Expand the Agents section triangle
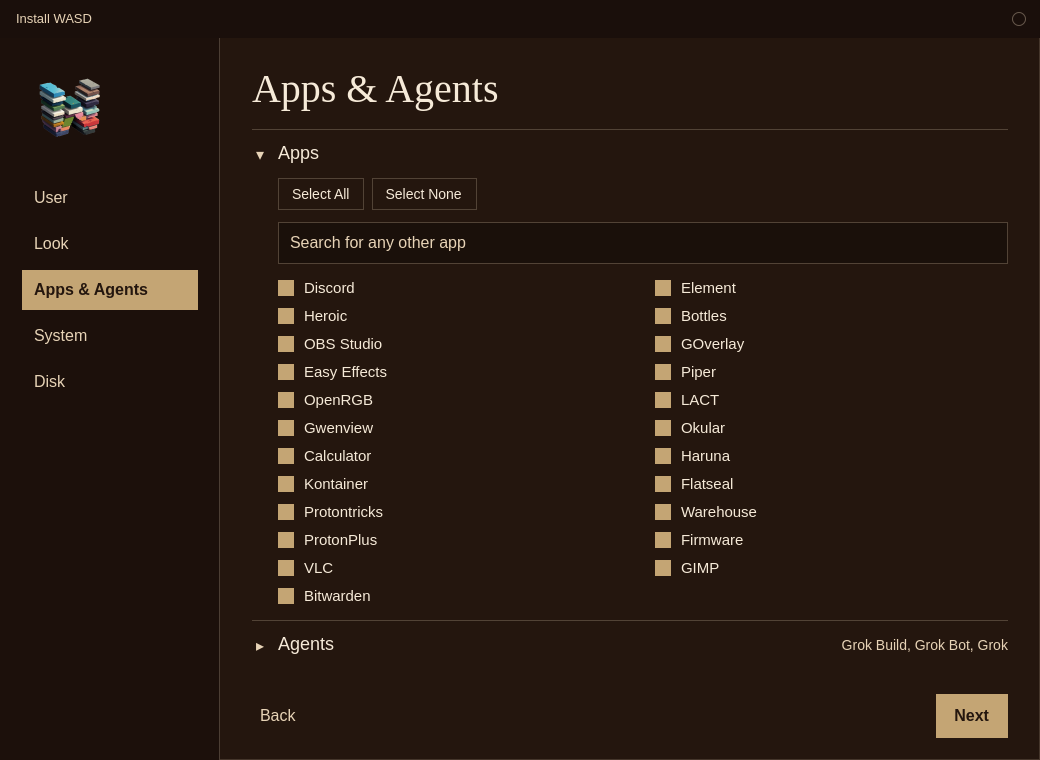 tap(260, 646)
